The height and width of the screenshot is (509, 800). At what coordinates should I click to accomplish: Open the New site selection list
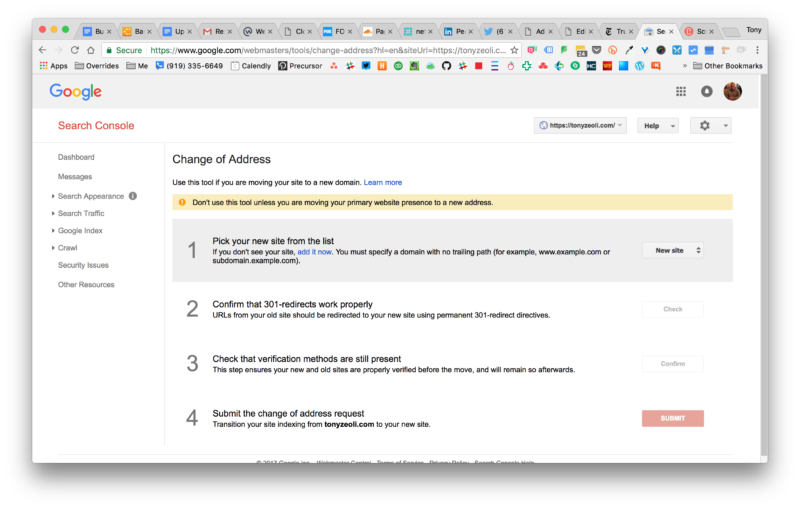coord(672,250)
